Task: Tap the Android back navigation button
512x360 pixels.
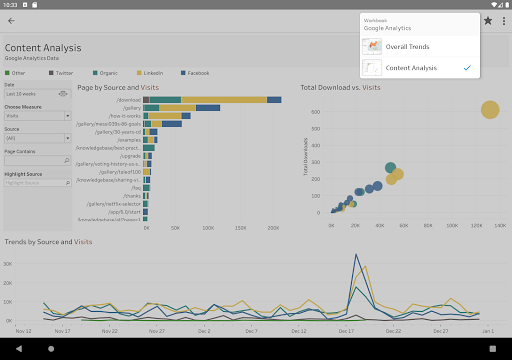Action: (x=19, y=349)
